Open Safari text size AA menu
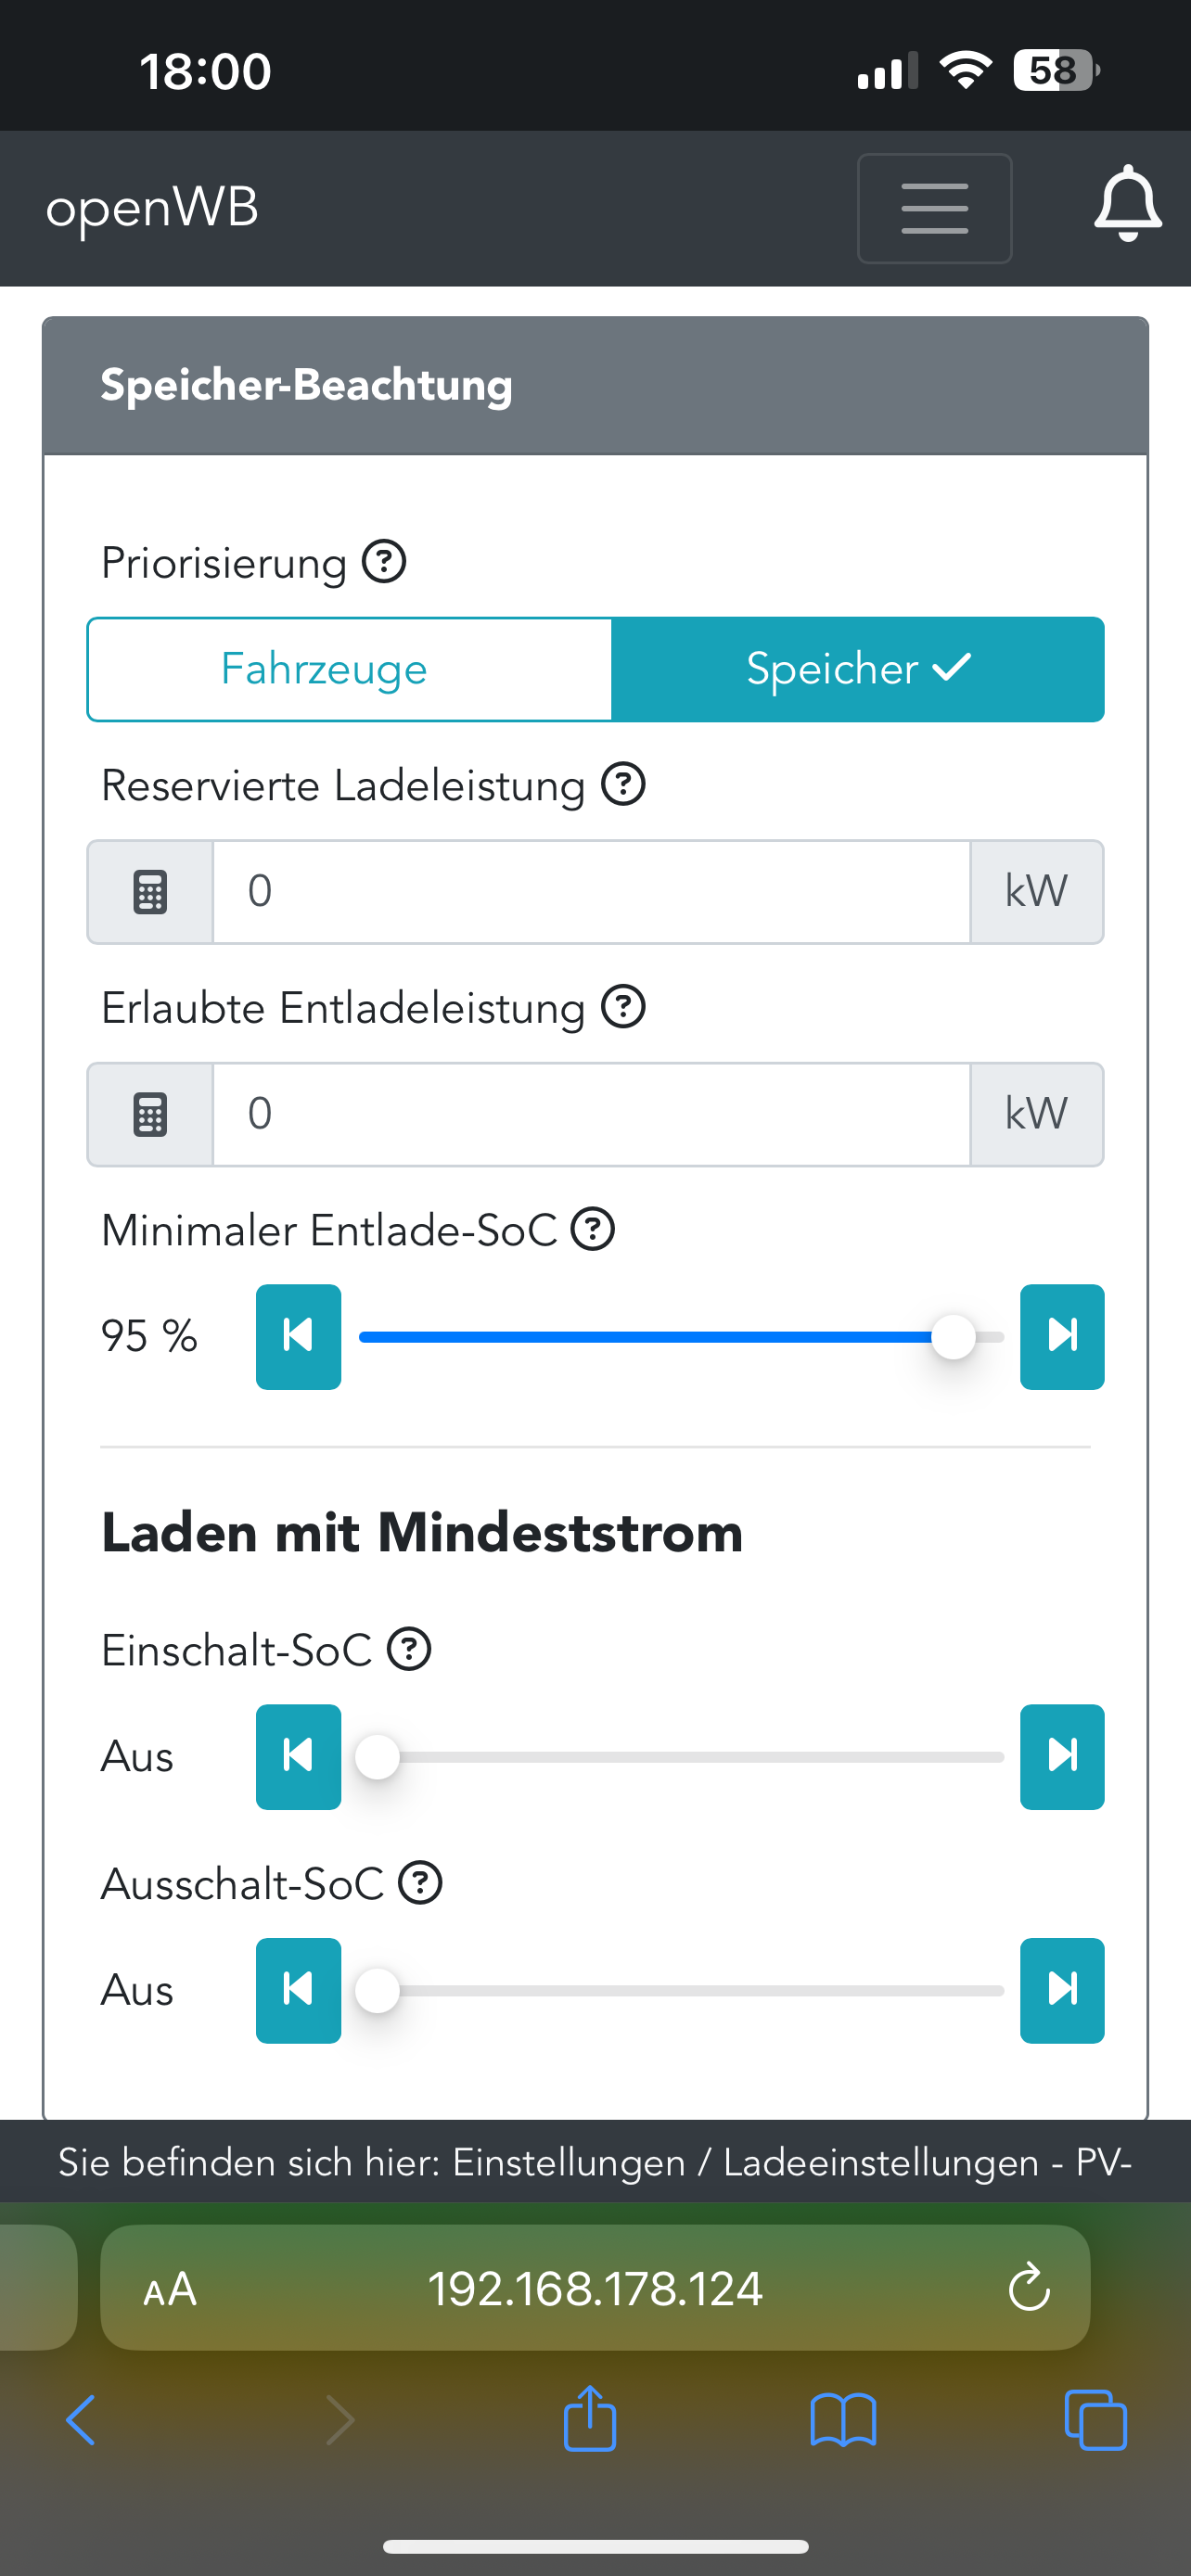 (170, 2289)
